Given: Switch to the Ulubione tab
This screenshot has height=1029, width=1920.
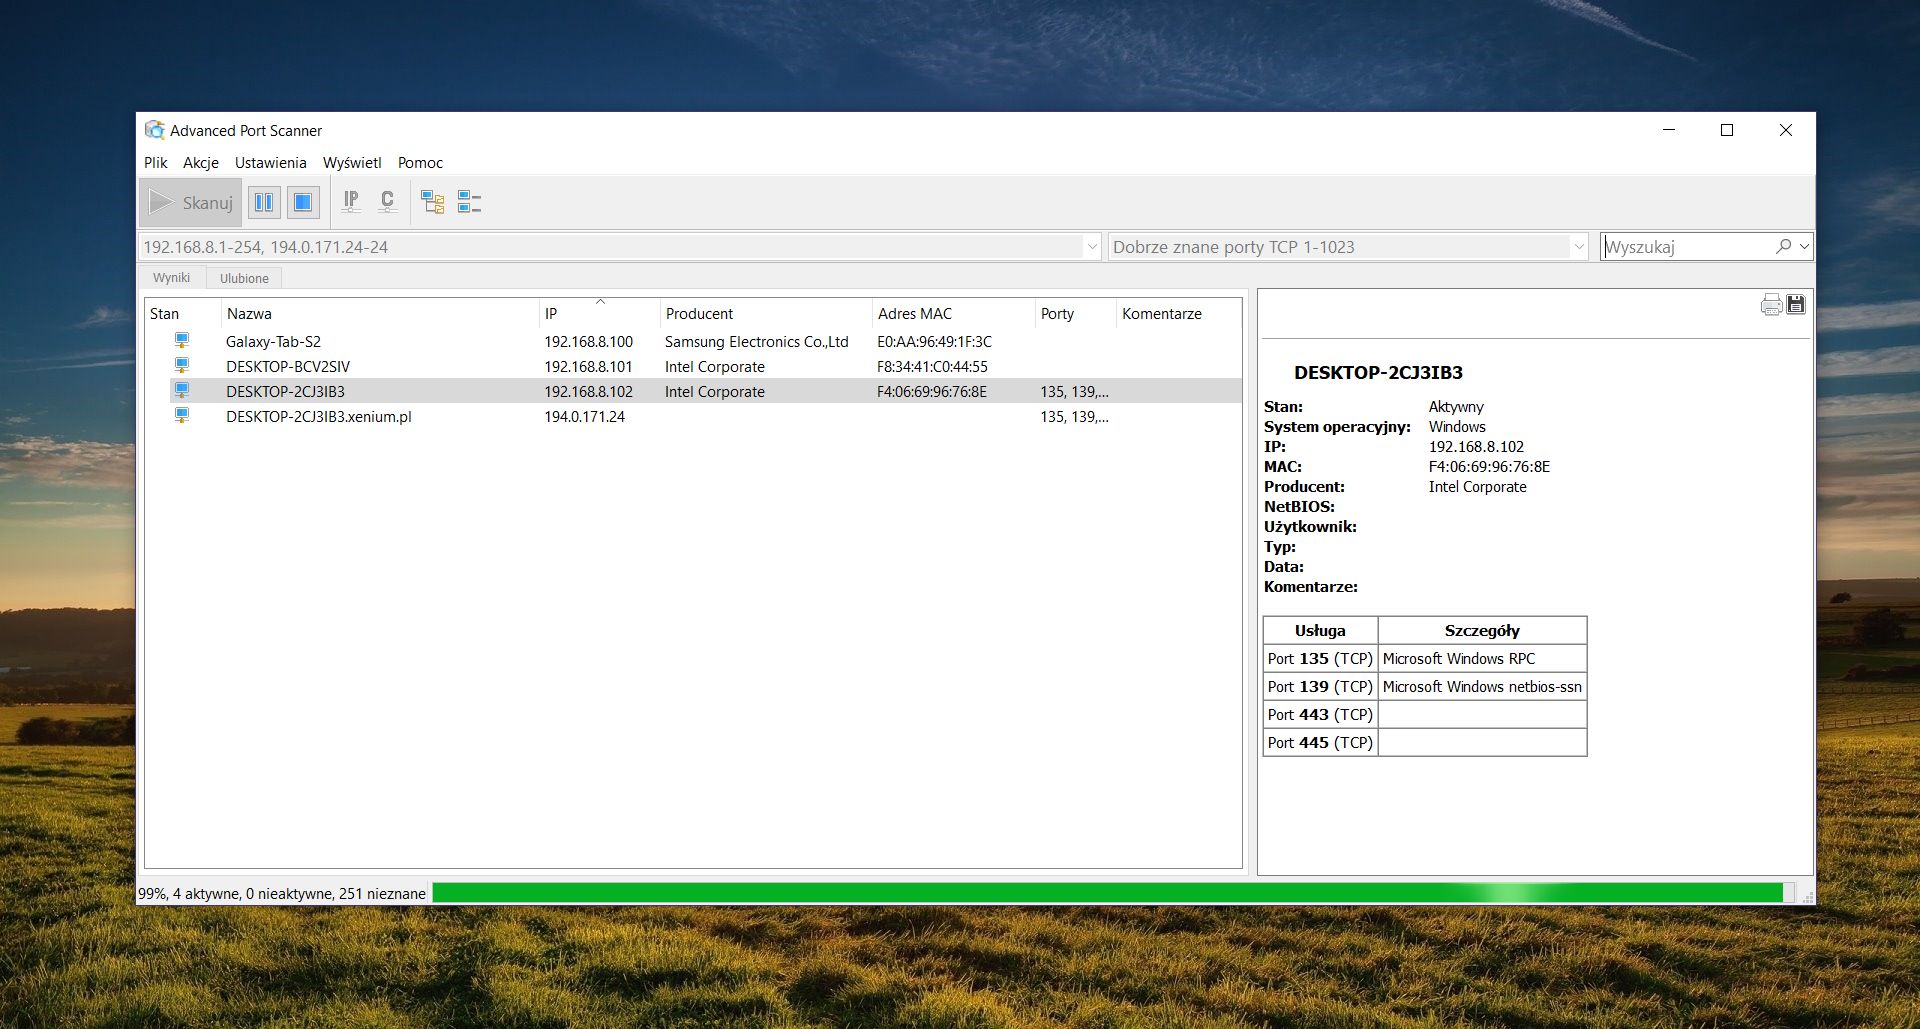Looking at the screenshot, I should click(243, 278).
